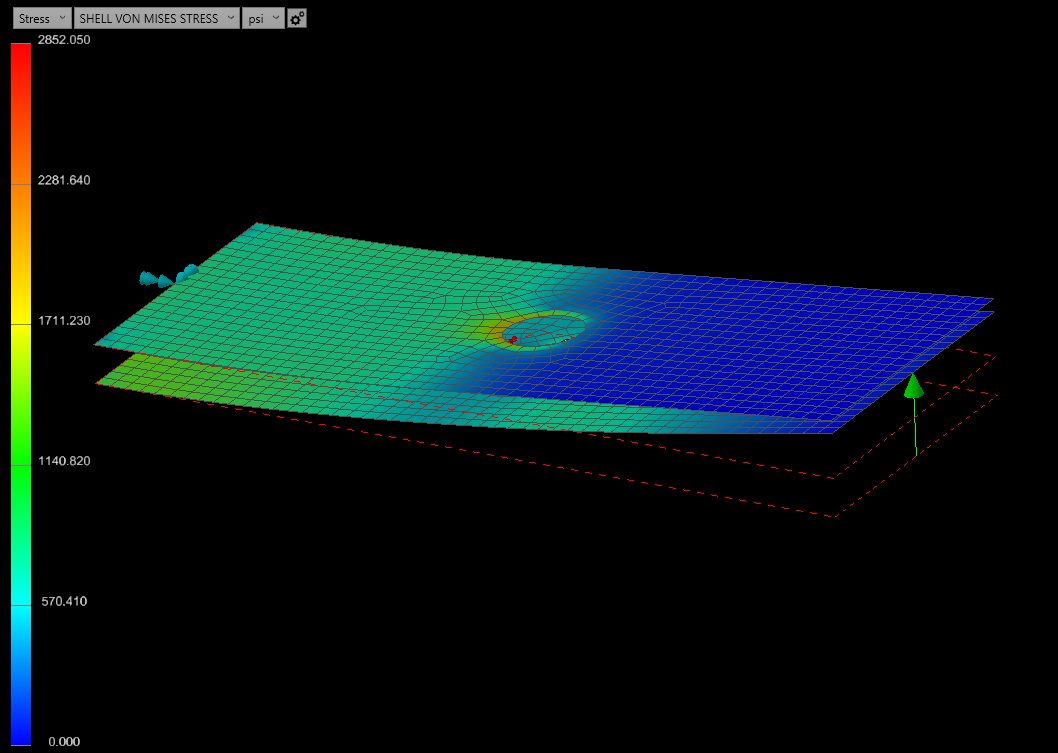Open the psi units dropdown
The image size is (1058, 753).
tap(263, 18)
